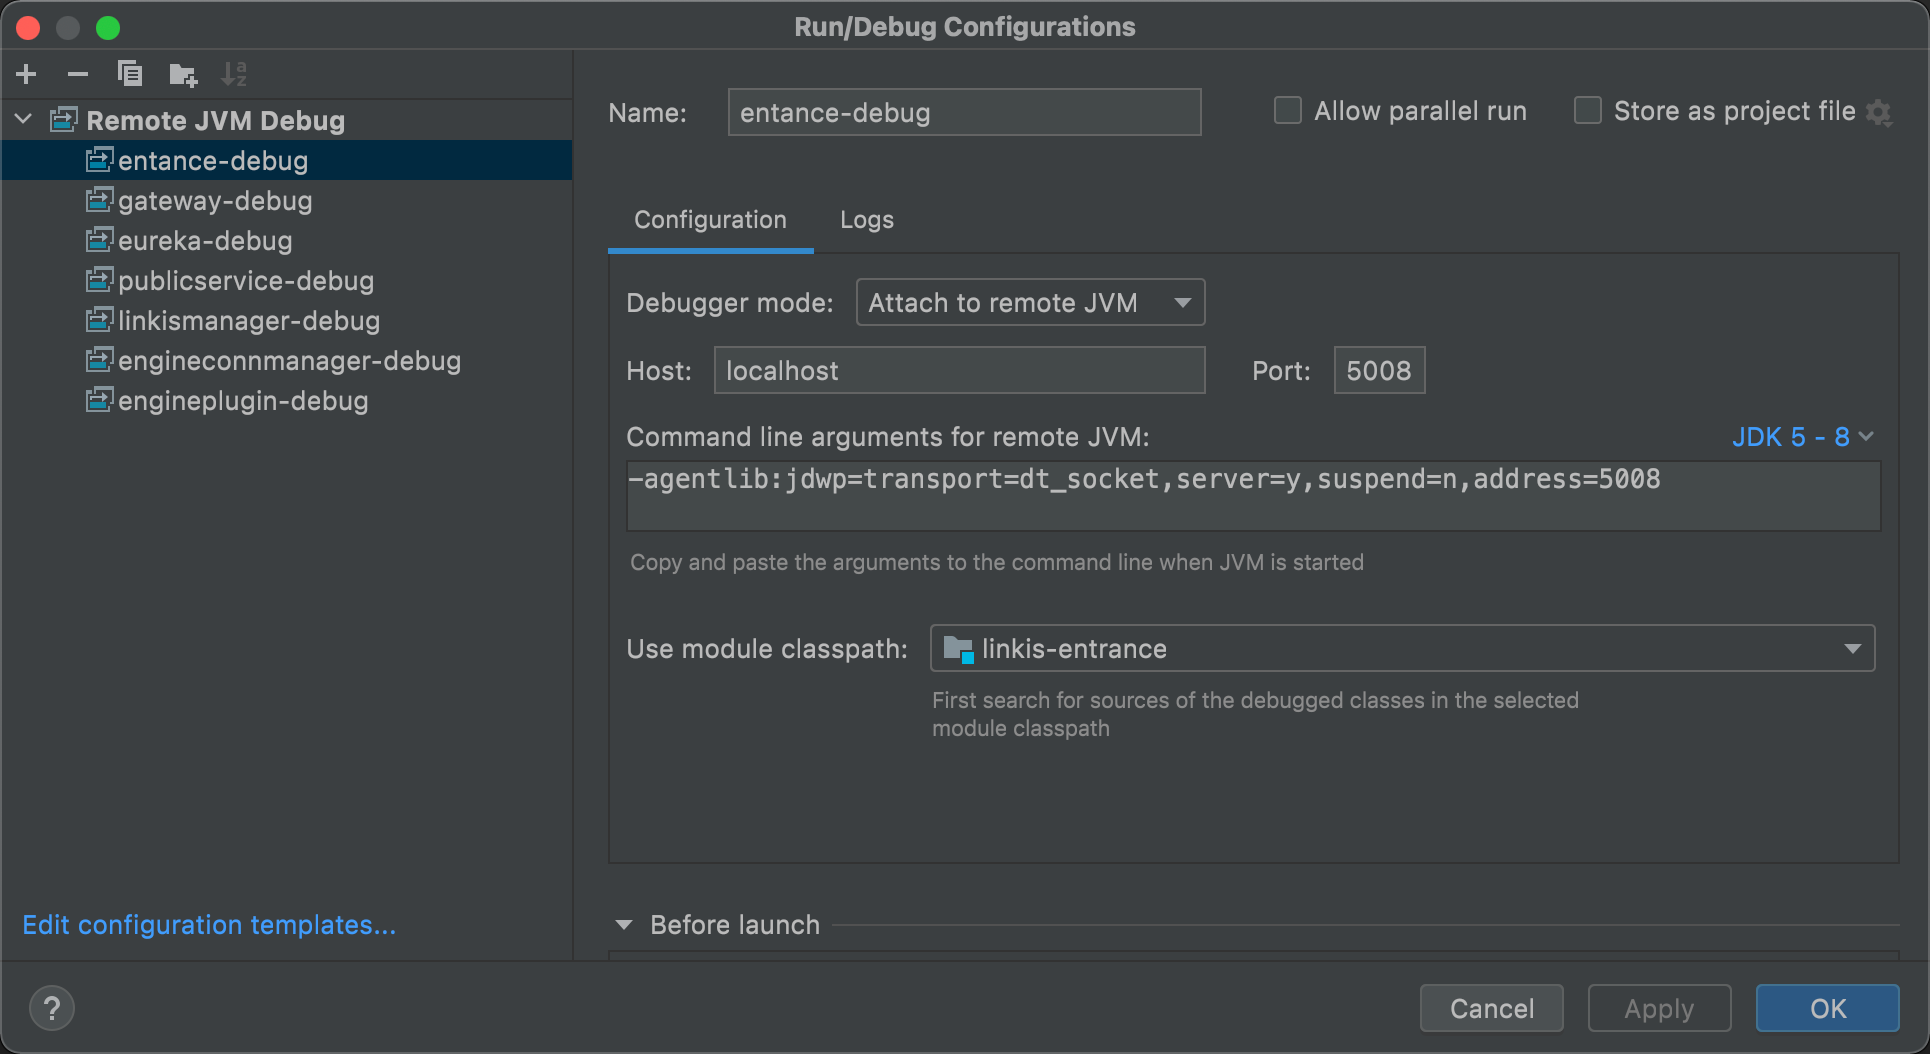Collapse the Remote JVM Debug tree node
The width and height of the screenshot is (1930, 1054).
[24, 120]
